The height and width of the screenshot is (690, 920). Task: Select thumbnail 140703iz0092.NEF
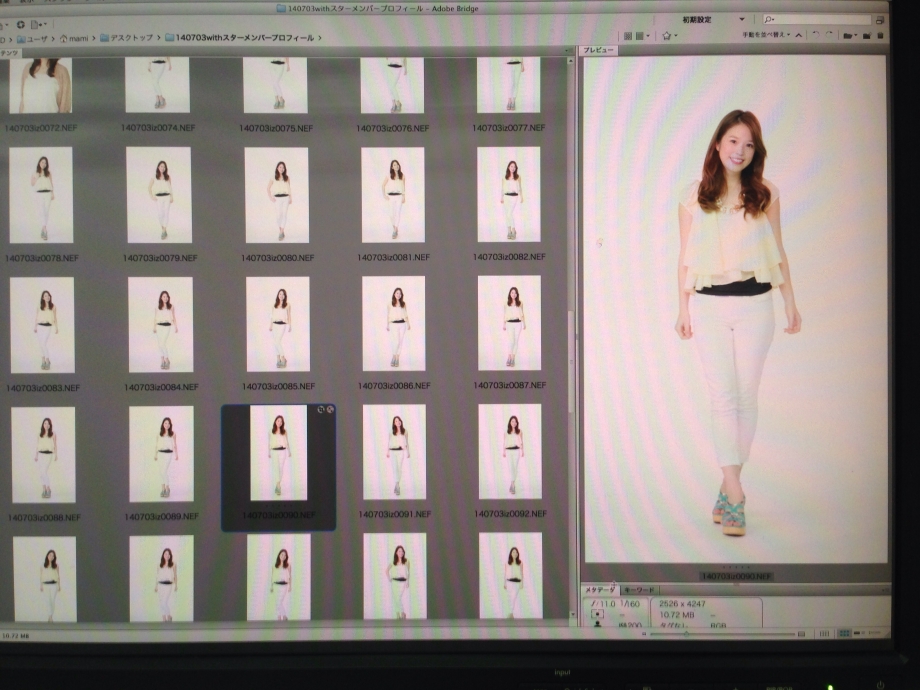[510, 451]
